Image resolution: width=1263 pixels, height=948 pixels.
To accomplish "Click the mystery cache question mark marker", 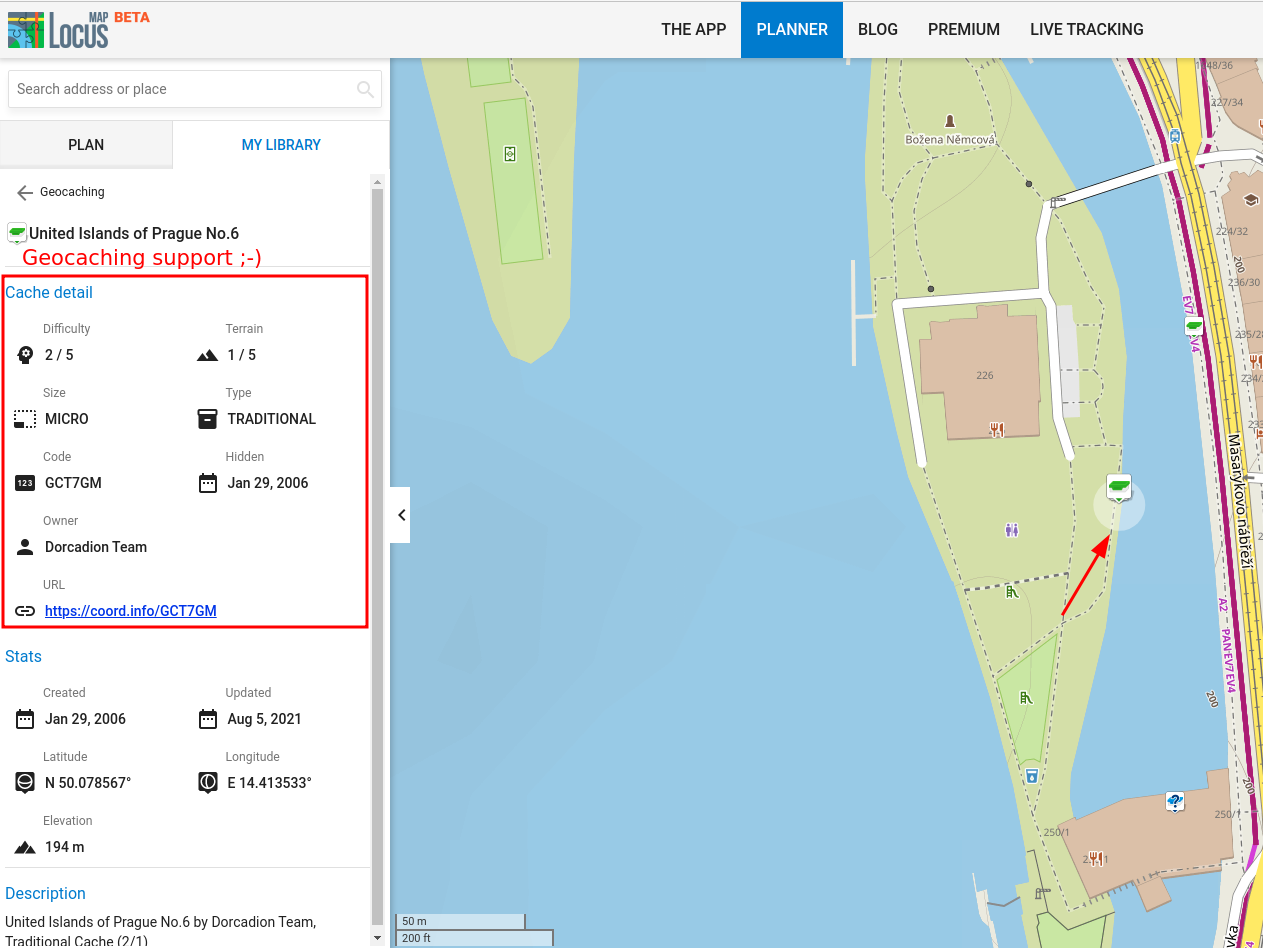I will tap(1175, 801).
